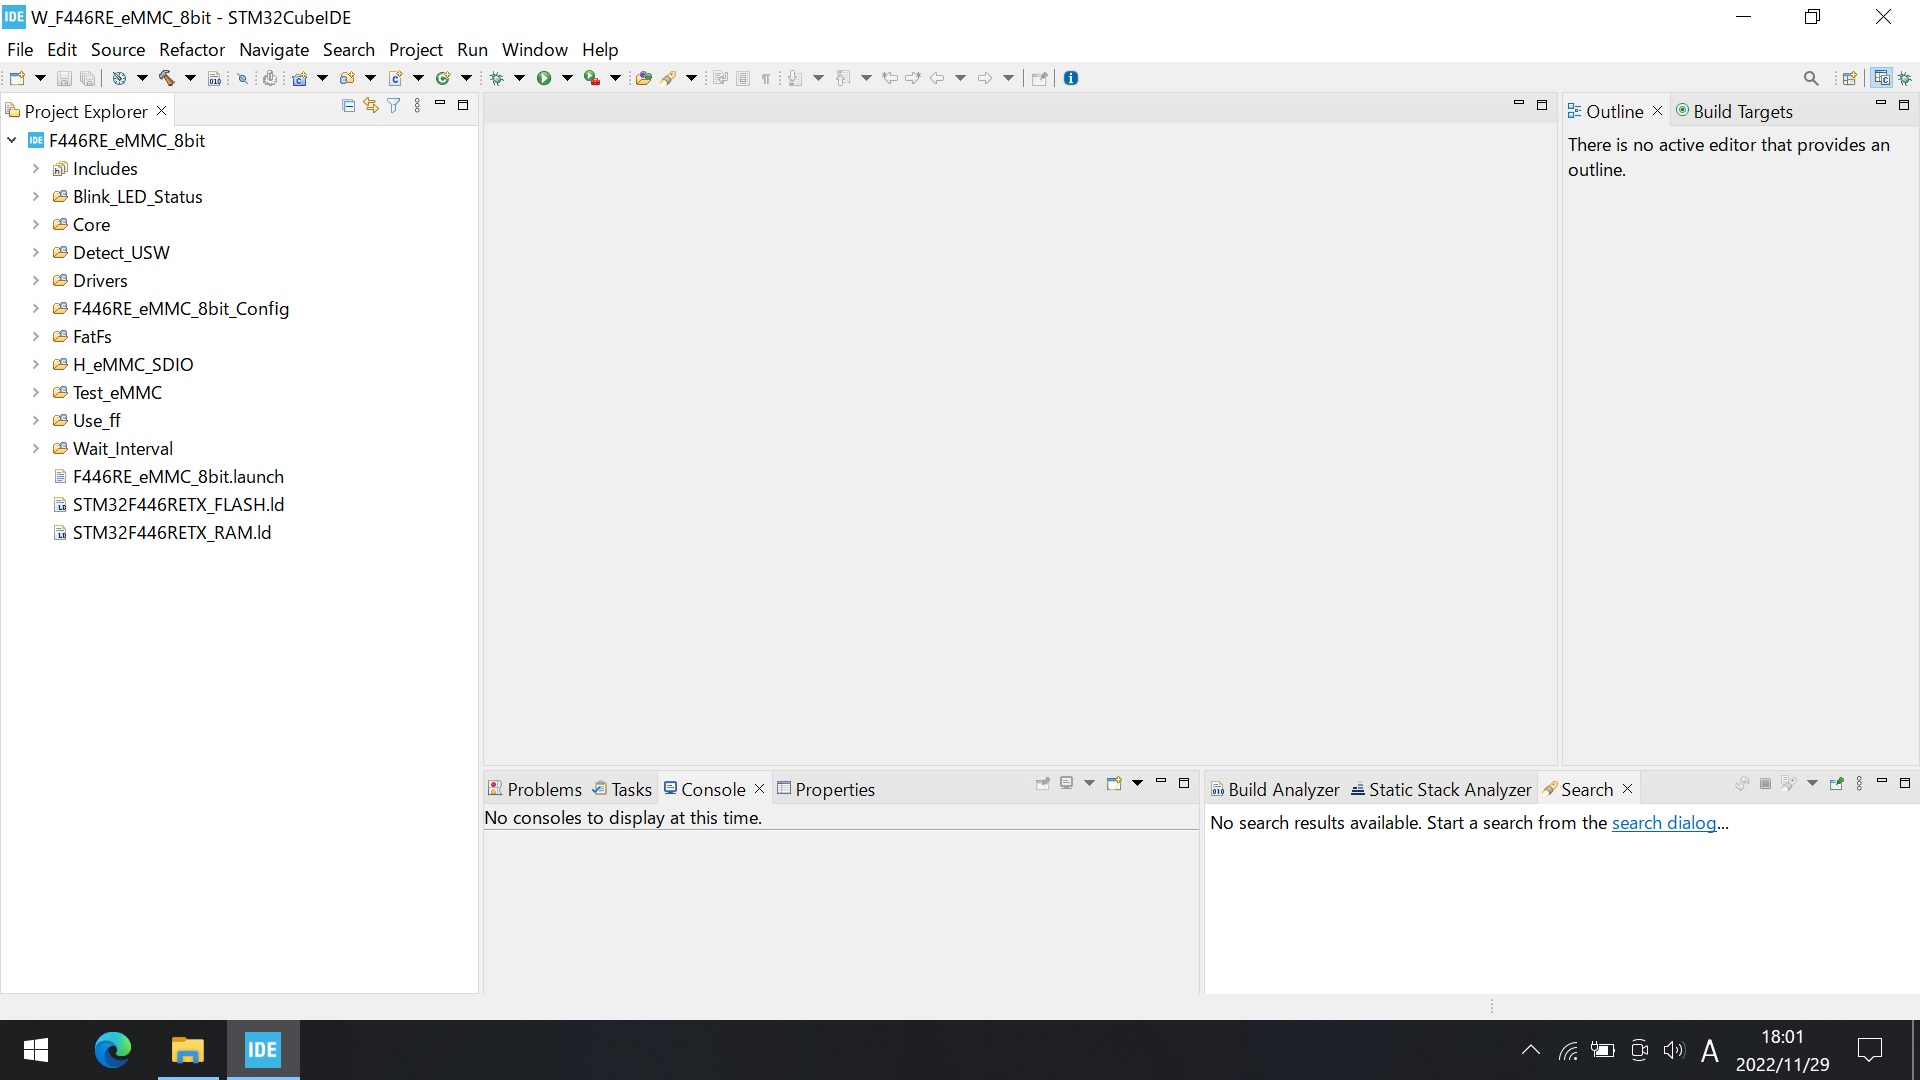The width and height of the screenshot is (1920, 1080).
Task: Open the File menu
Action: [x=20, y=49]
